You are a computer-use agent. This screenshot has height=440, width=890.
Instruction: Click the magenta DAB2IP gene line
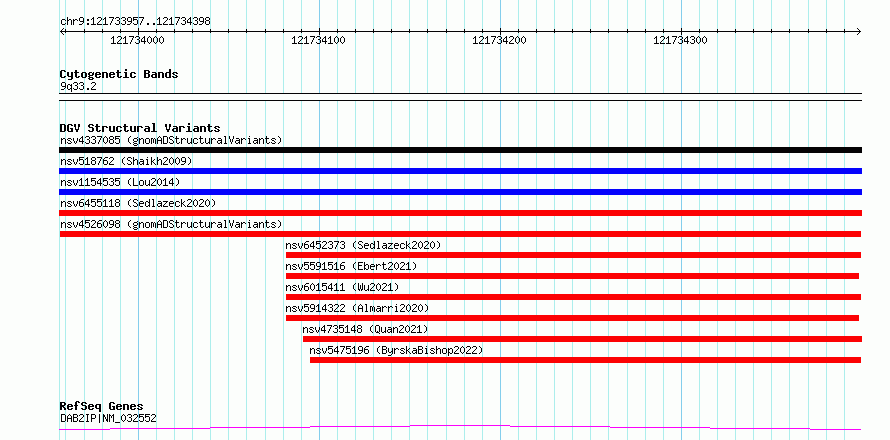pyautogui.click(x=460, y=427)
